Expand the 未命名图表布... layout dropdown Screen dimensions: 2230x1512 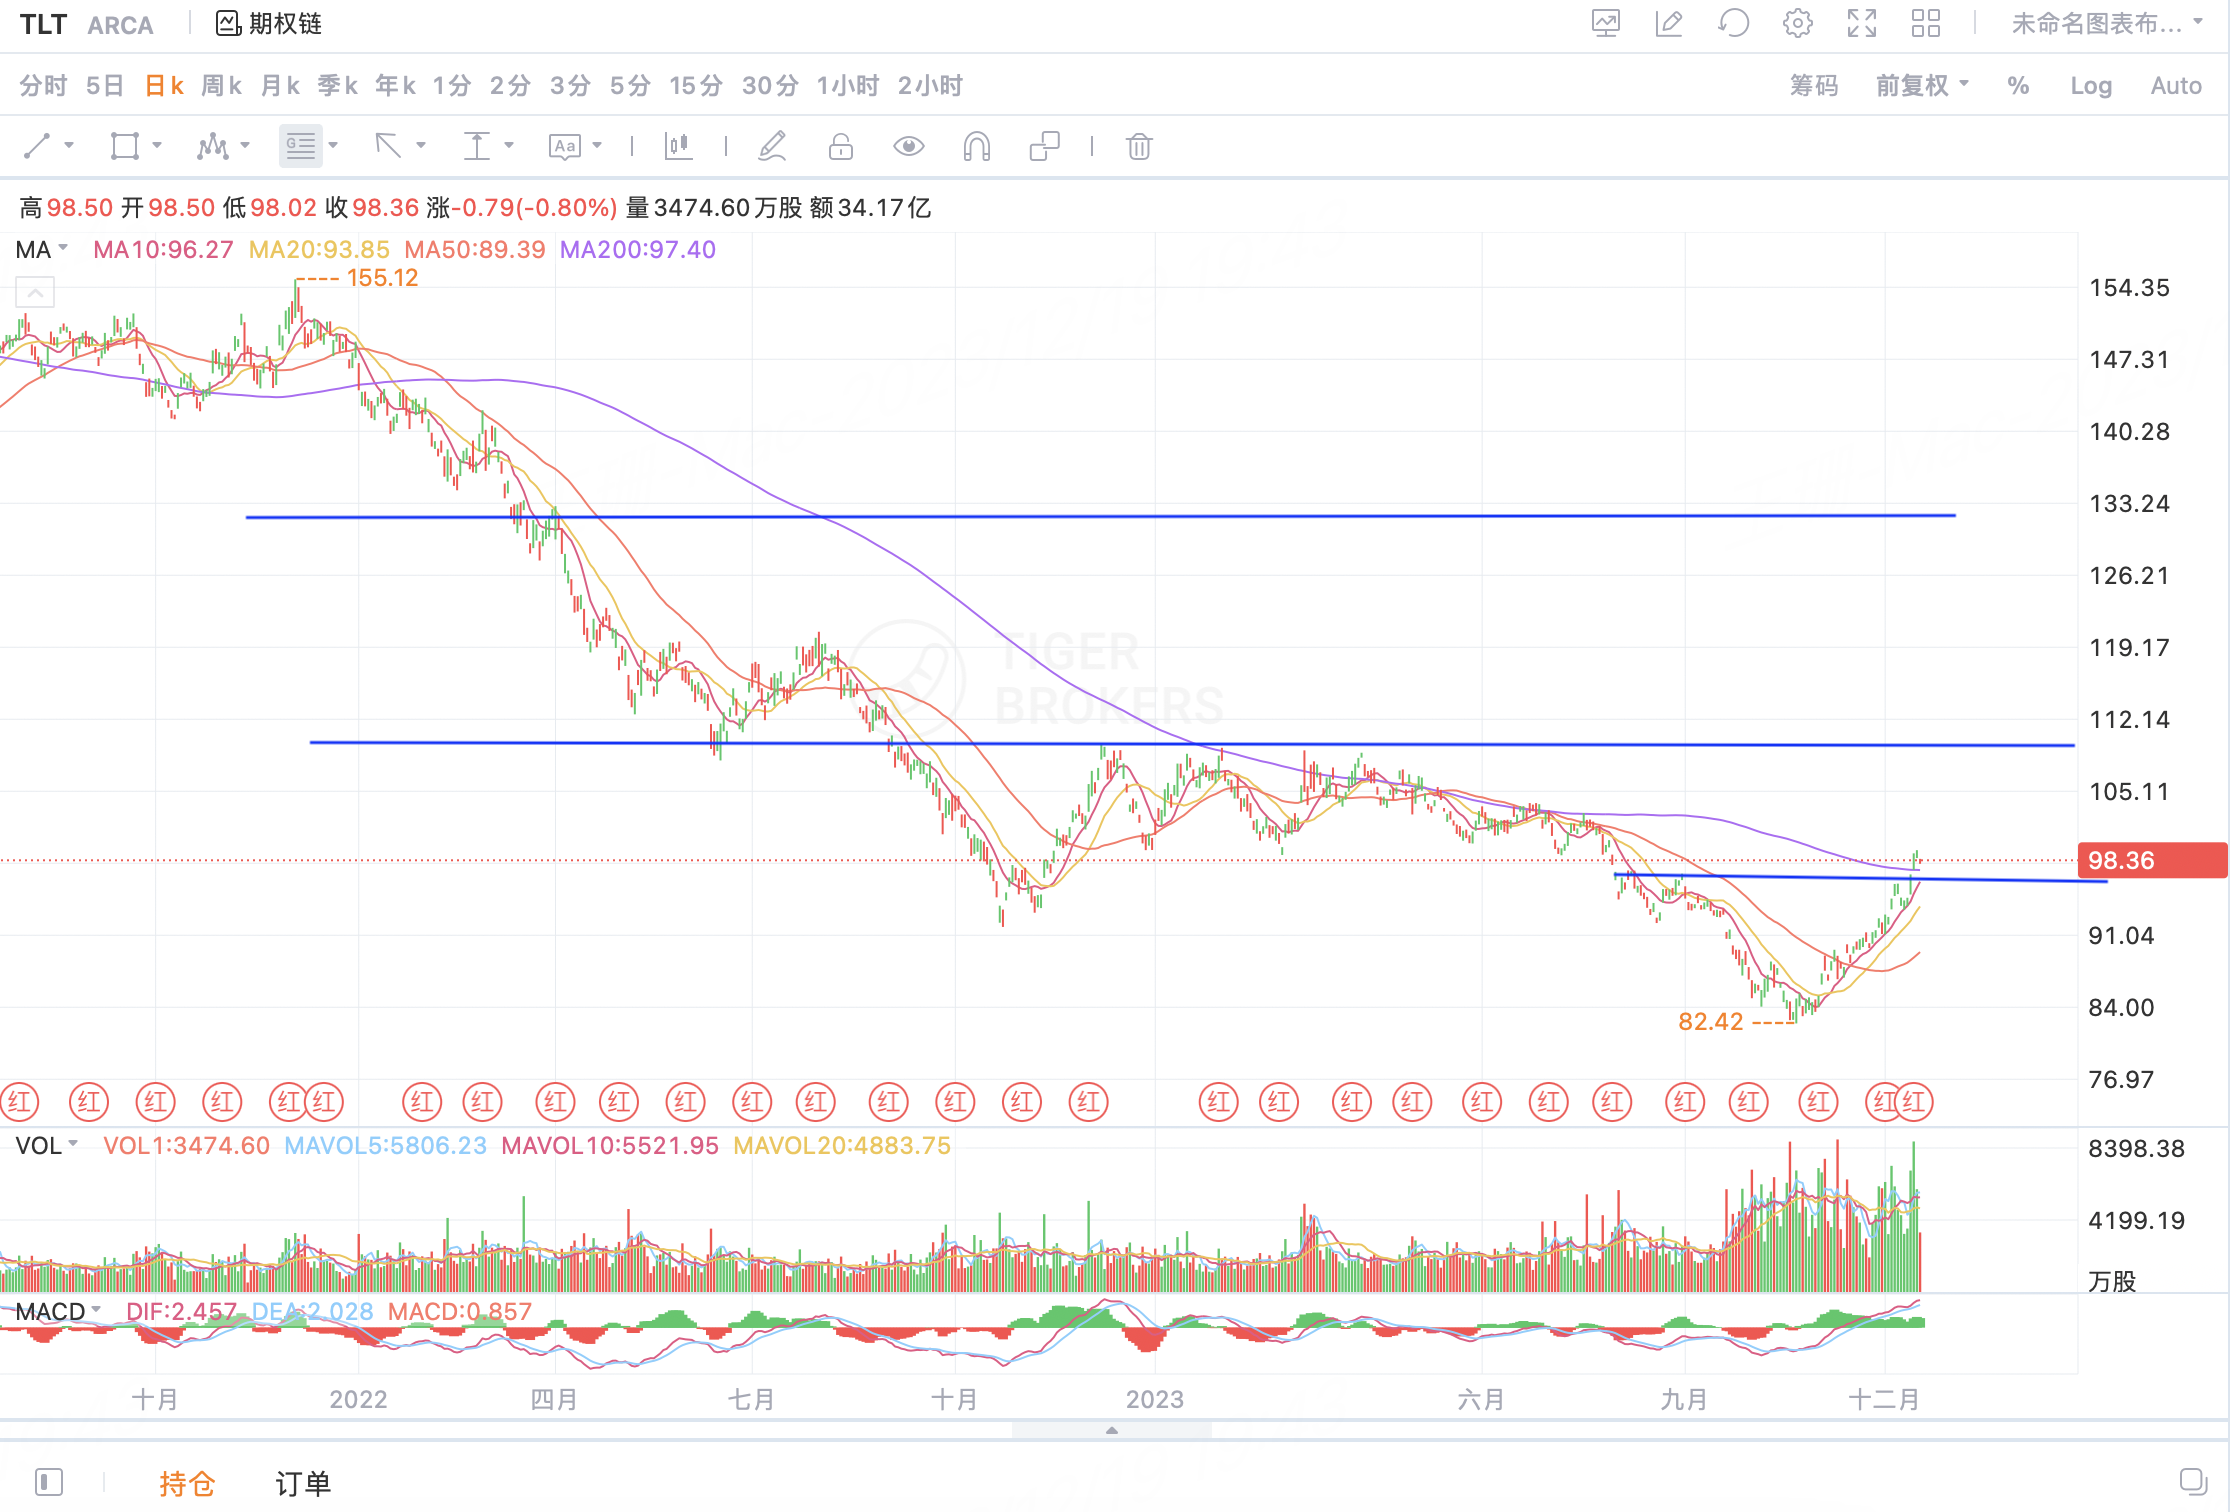pos(2106,23)
